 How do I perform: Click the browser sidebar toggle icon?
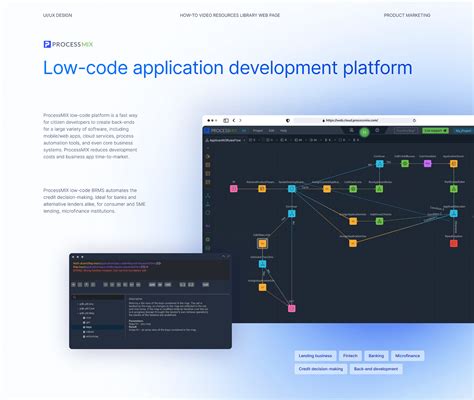[226, 120]
